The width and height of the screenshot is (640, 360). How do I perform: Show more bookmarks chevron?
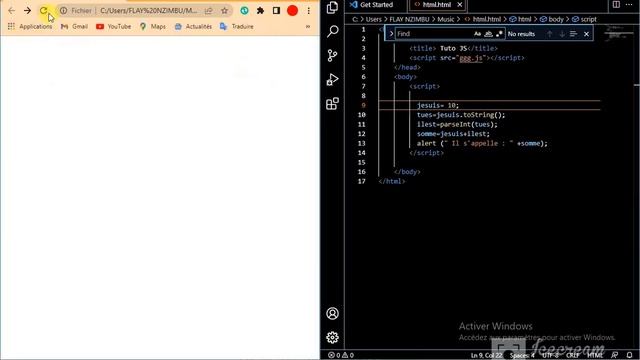point(308,27)
